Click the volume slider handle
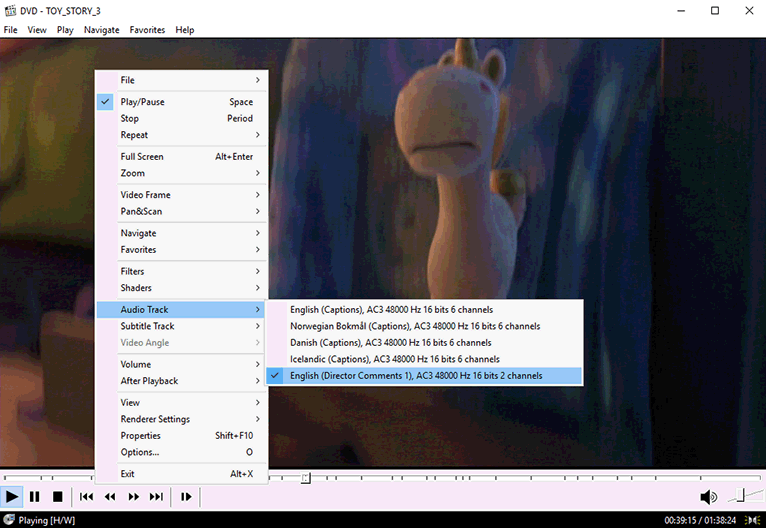The image size is (766, 528). (741, 495)
